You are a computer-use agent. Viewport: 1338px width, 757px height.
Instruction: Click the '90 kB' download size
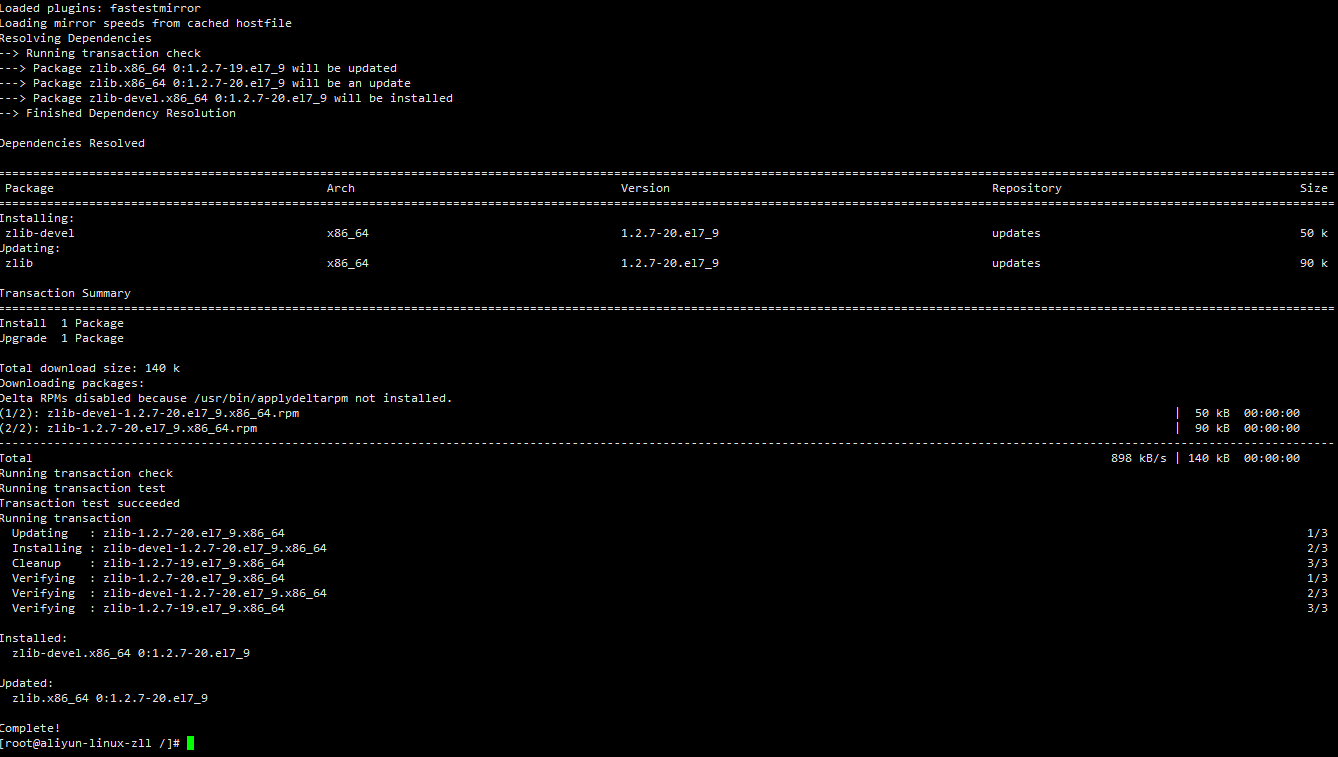pos(1212,428)
